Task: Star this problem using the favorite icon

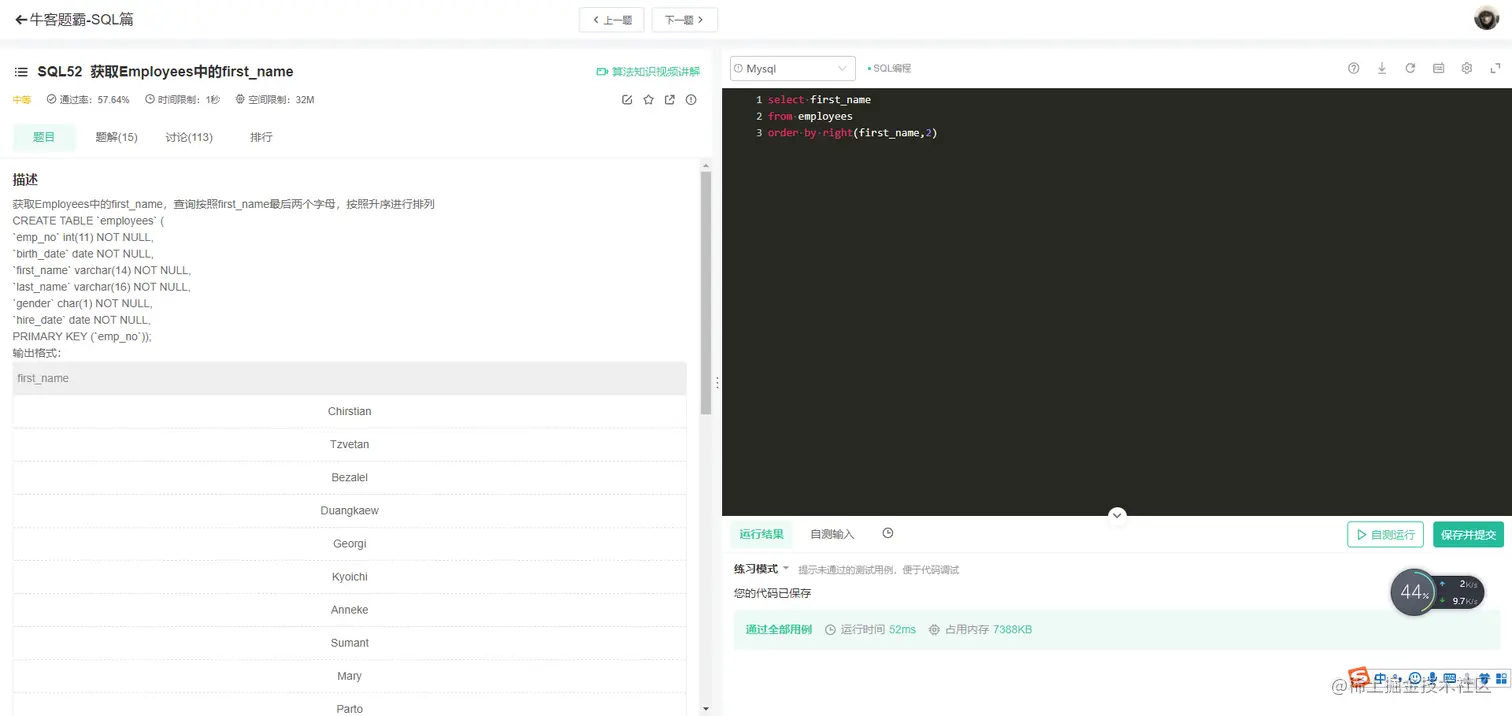Action: pyautogui.click(x=648, y=99)
